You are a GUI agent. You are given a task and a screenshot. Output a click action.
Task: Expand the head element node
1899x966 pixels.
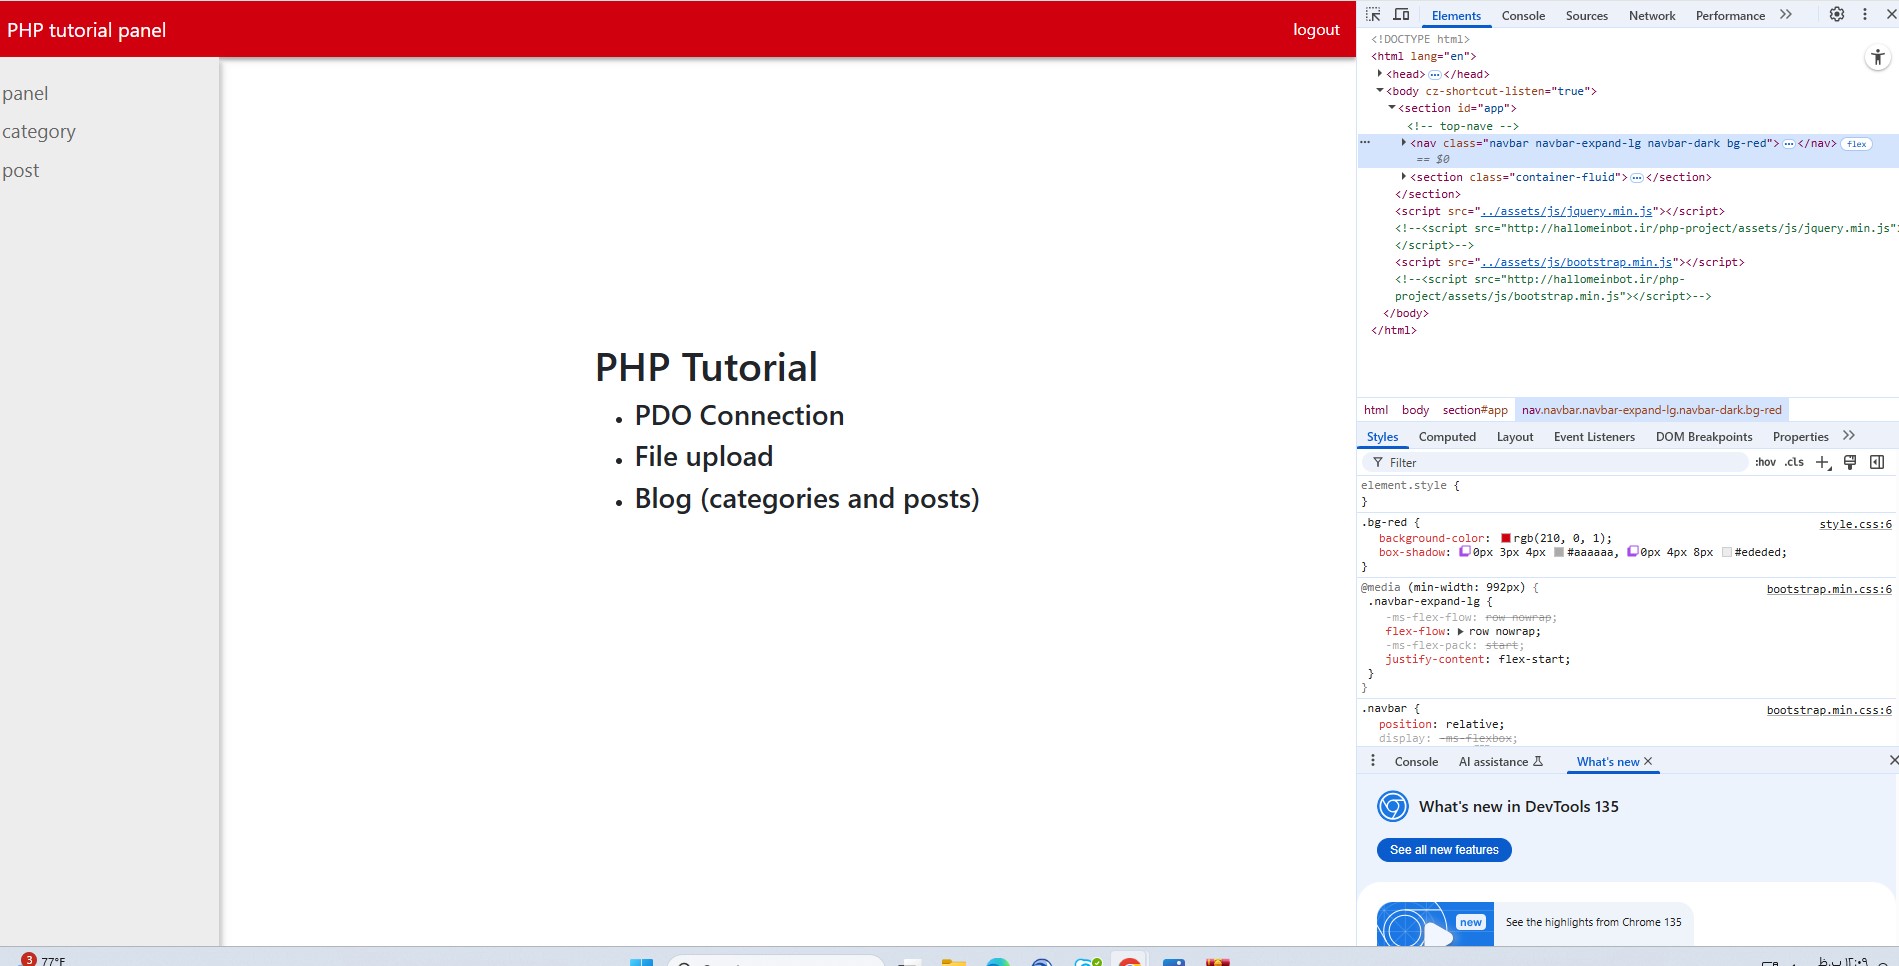1380,73
